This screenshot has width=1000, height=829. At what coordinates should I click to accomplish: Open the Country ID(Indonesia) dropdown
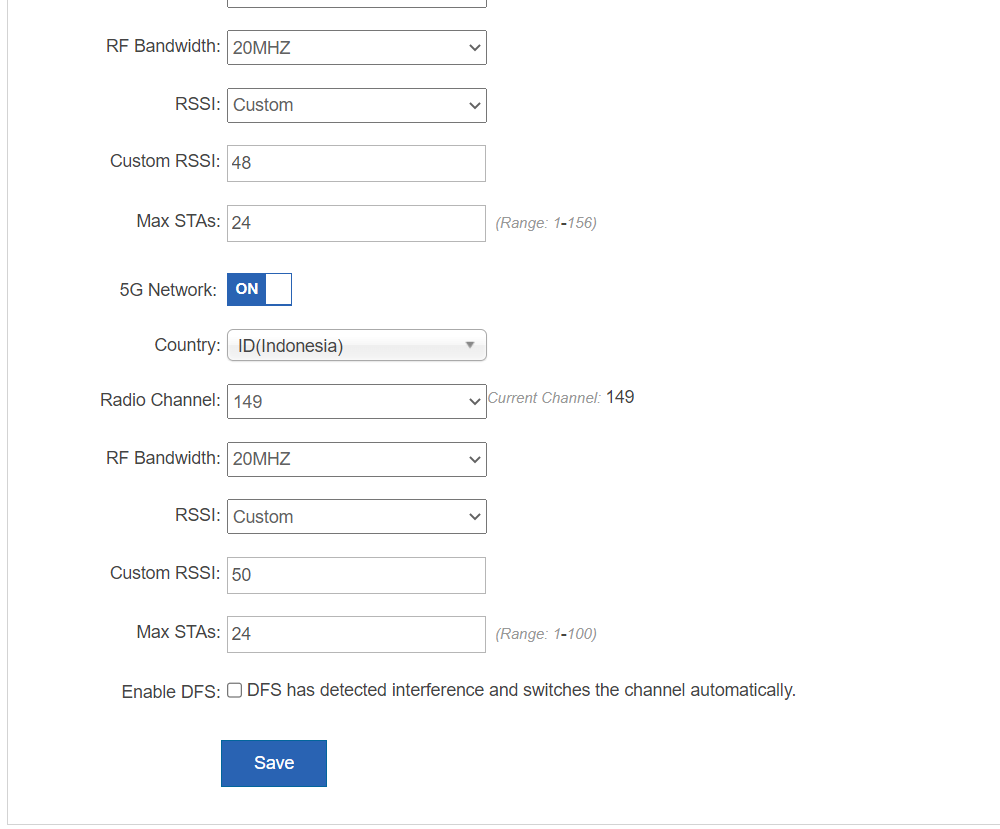tap(357, 346)
